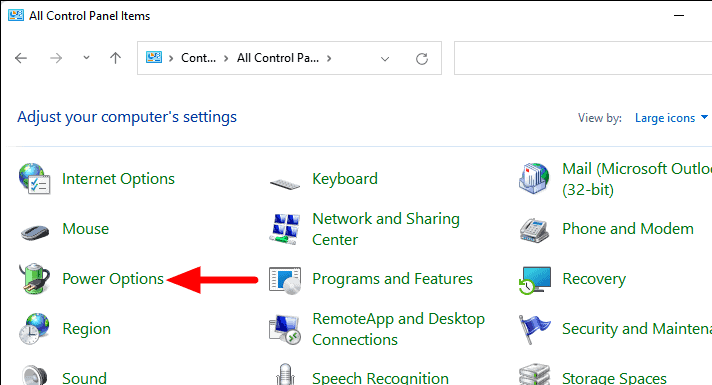712x385 pixels.
Task: Select the All Control Panel Items breadcrumb
Action: coord(277,58)
